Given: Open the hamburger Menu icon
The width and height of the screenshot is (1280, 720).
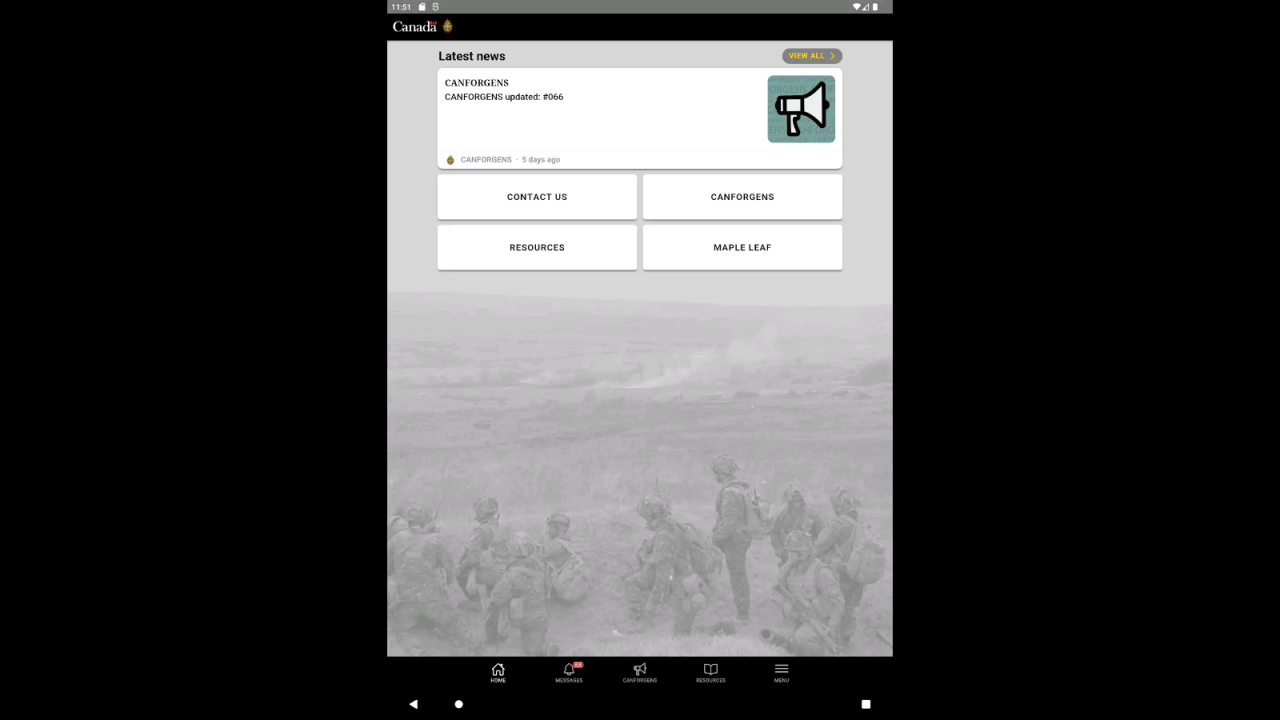Looking at the screenshot, I should [781, 669].
